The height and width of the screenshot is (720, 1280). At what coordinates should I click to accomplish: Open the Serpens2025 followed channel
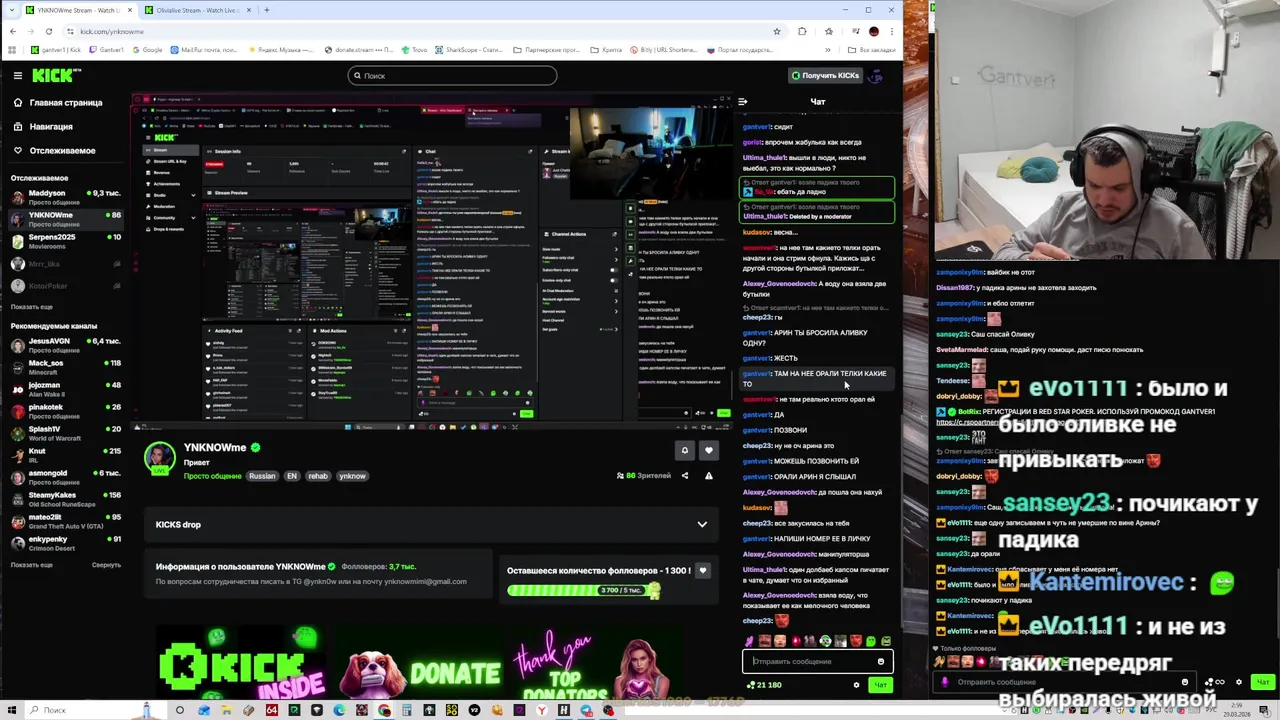point(65,241)
